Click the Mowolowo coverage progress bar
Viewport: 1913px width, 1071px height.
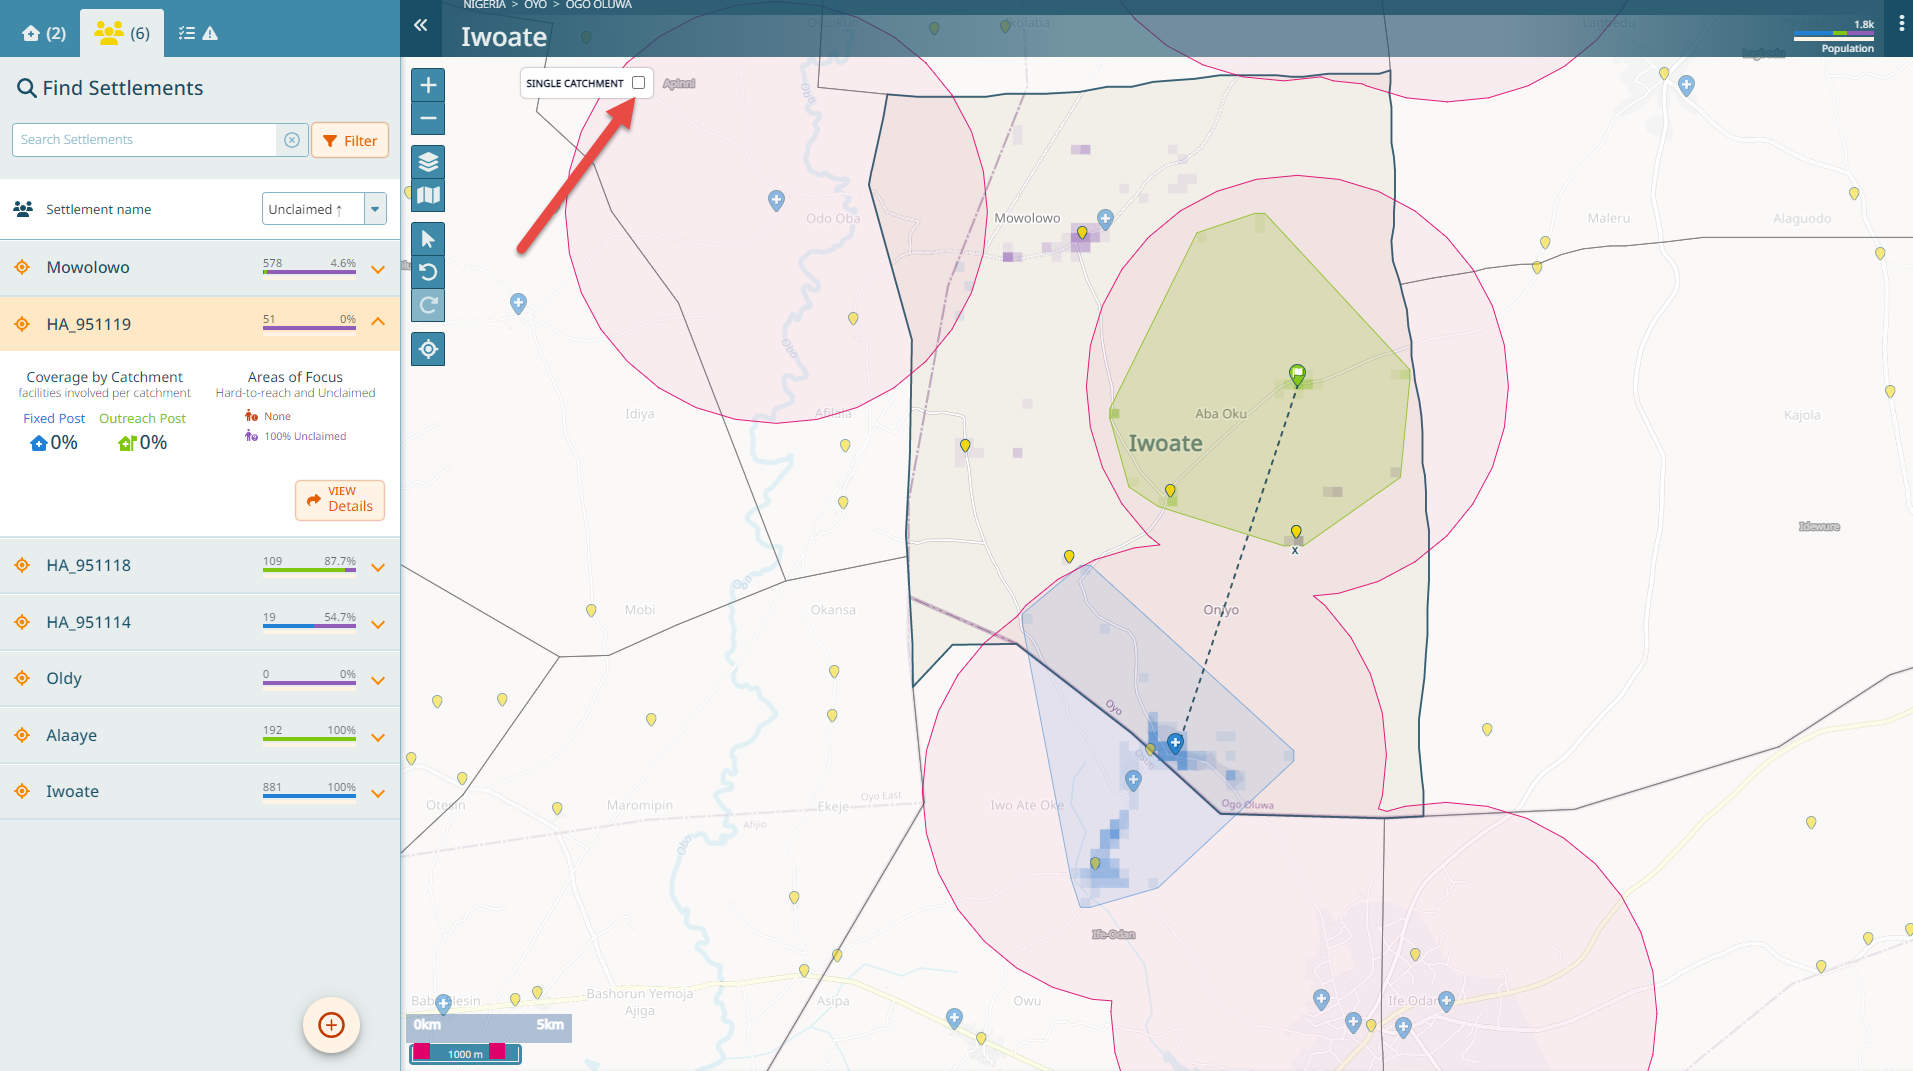(x=309, y=271)
